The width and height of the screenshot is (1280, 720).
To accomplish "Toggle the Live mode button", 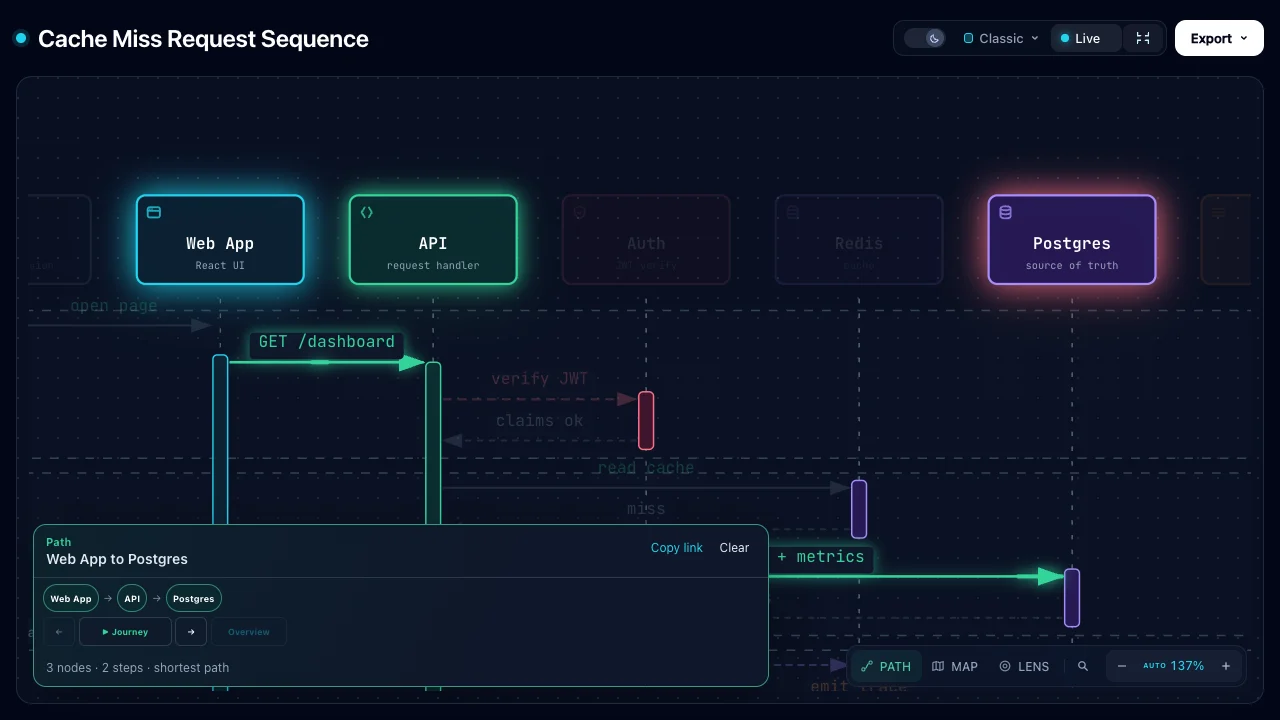I will click(x=1085, y=39).
